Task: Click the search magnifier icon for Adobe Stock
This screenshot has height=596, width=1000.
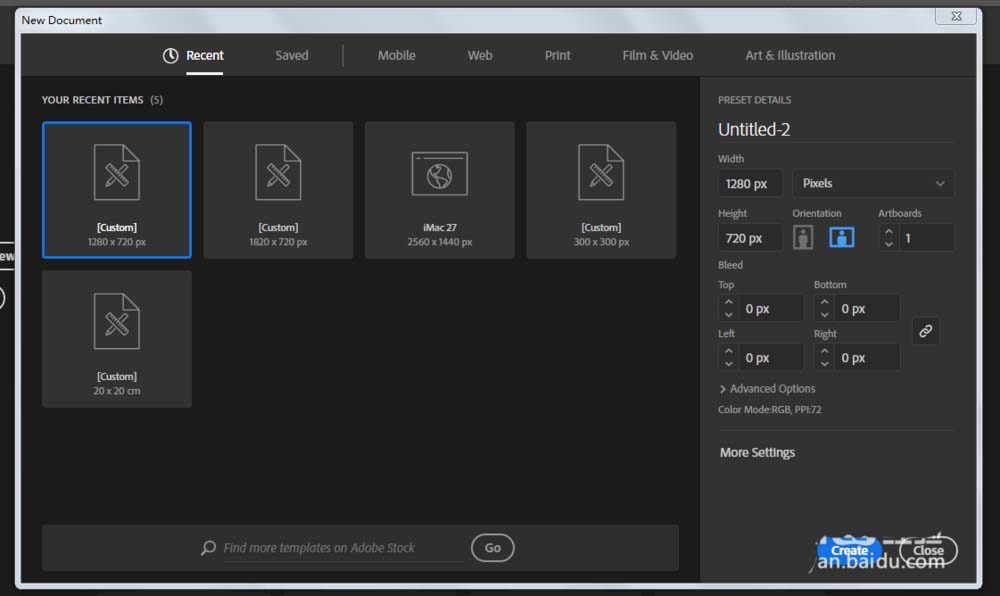Action: point(208,548)
